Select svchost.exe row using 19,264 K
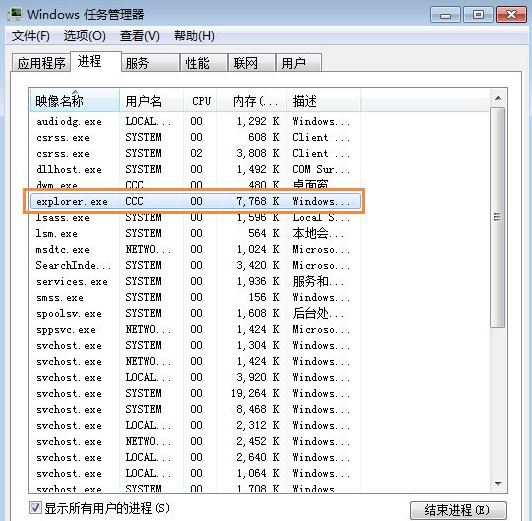Viewport: 532px width, 521px height. (195, 393)
